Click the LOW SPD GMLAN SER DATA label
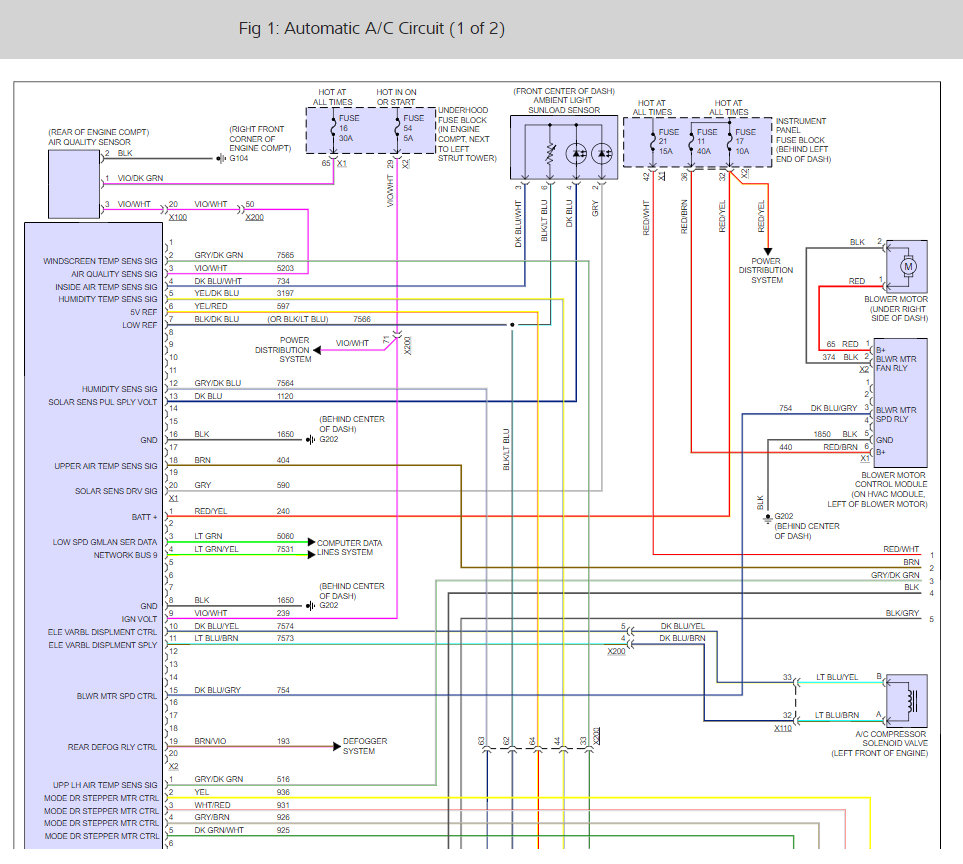Image resolution: width=963 pixels, height=864 pixels. (104, 542)
